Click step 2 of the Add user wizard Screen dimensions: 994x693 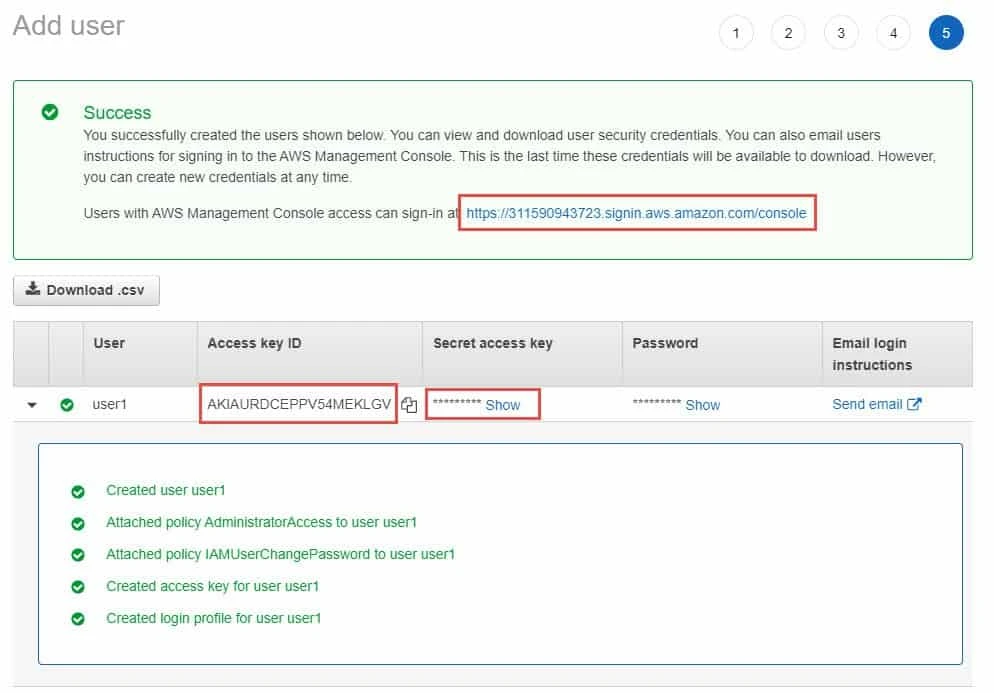(x=788, y=32)
